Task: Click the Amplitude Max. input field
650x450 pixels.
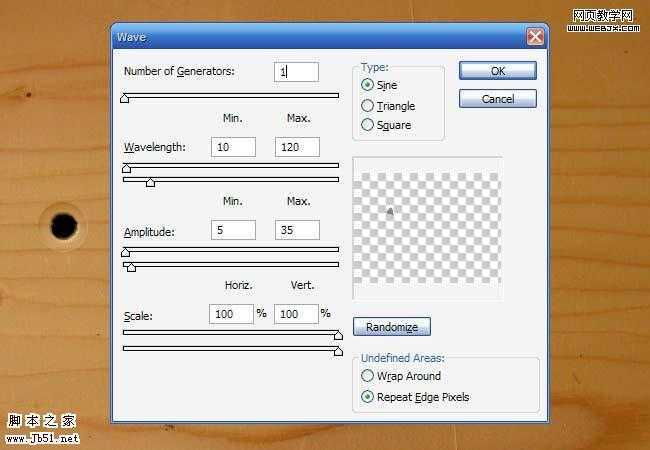Action: tap(296, 230)
